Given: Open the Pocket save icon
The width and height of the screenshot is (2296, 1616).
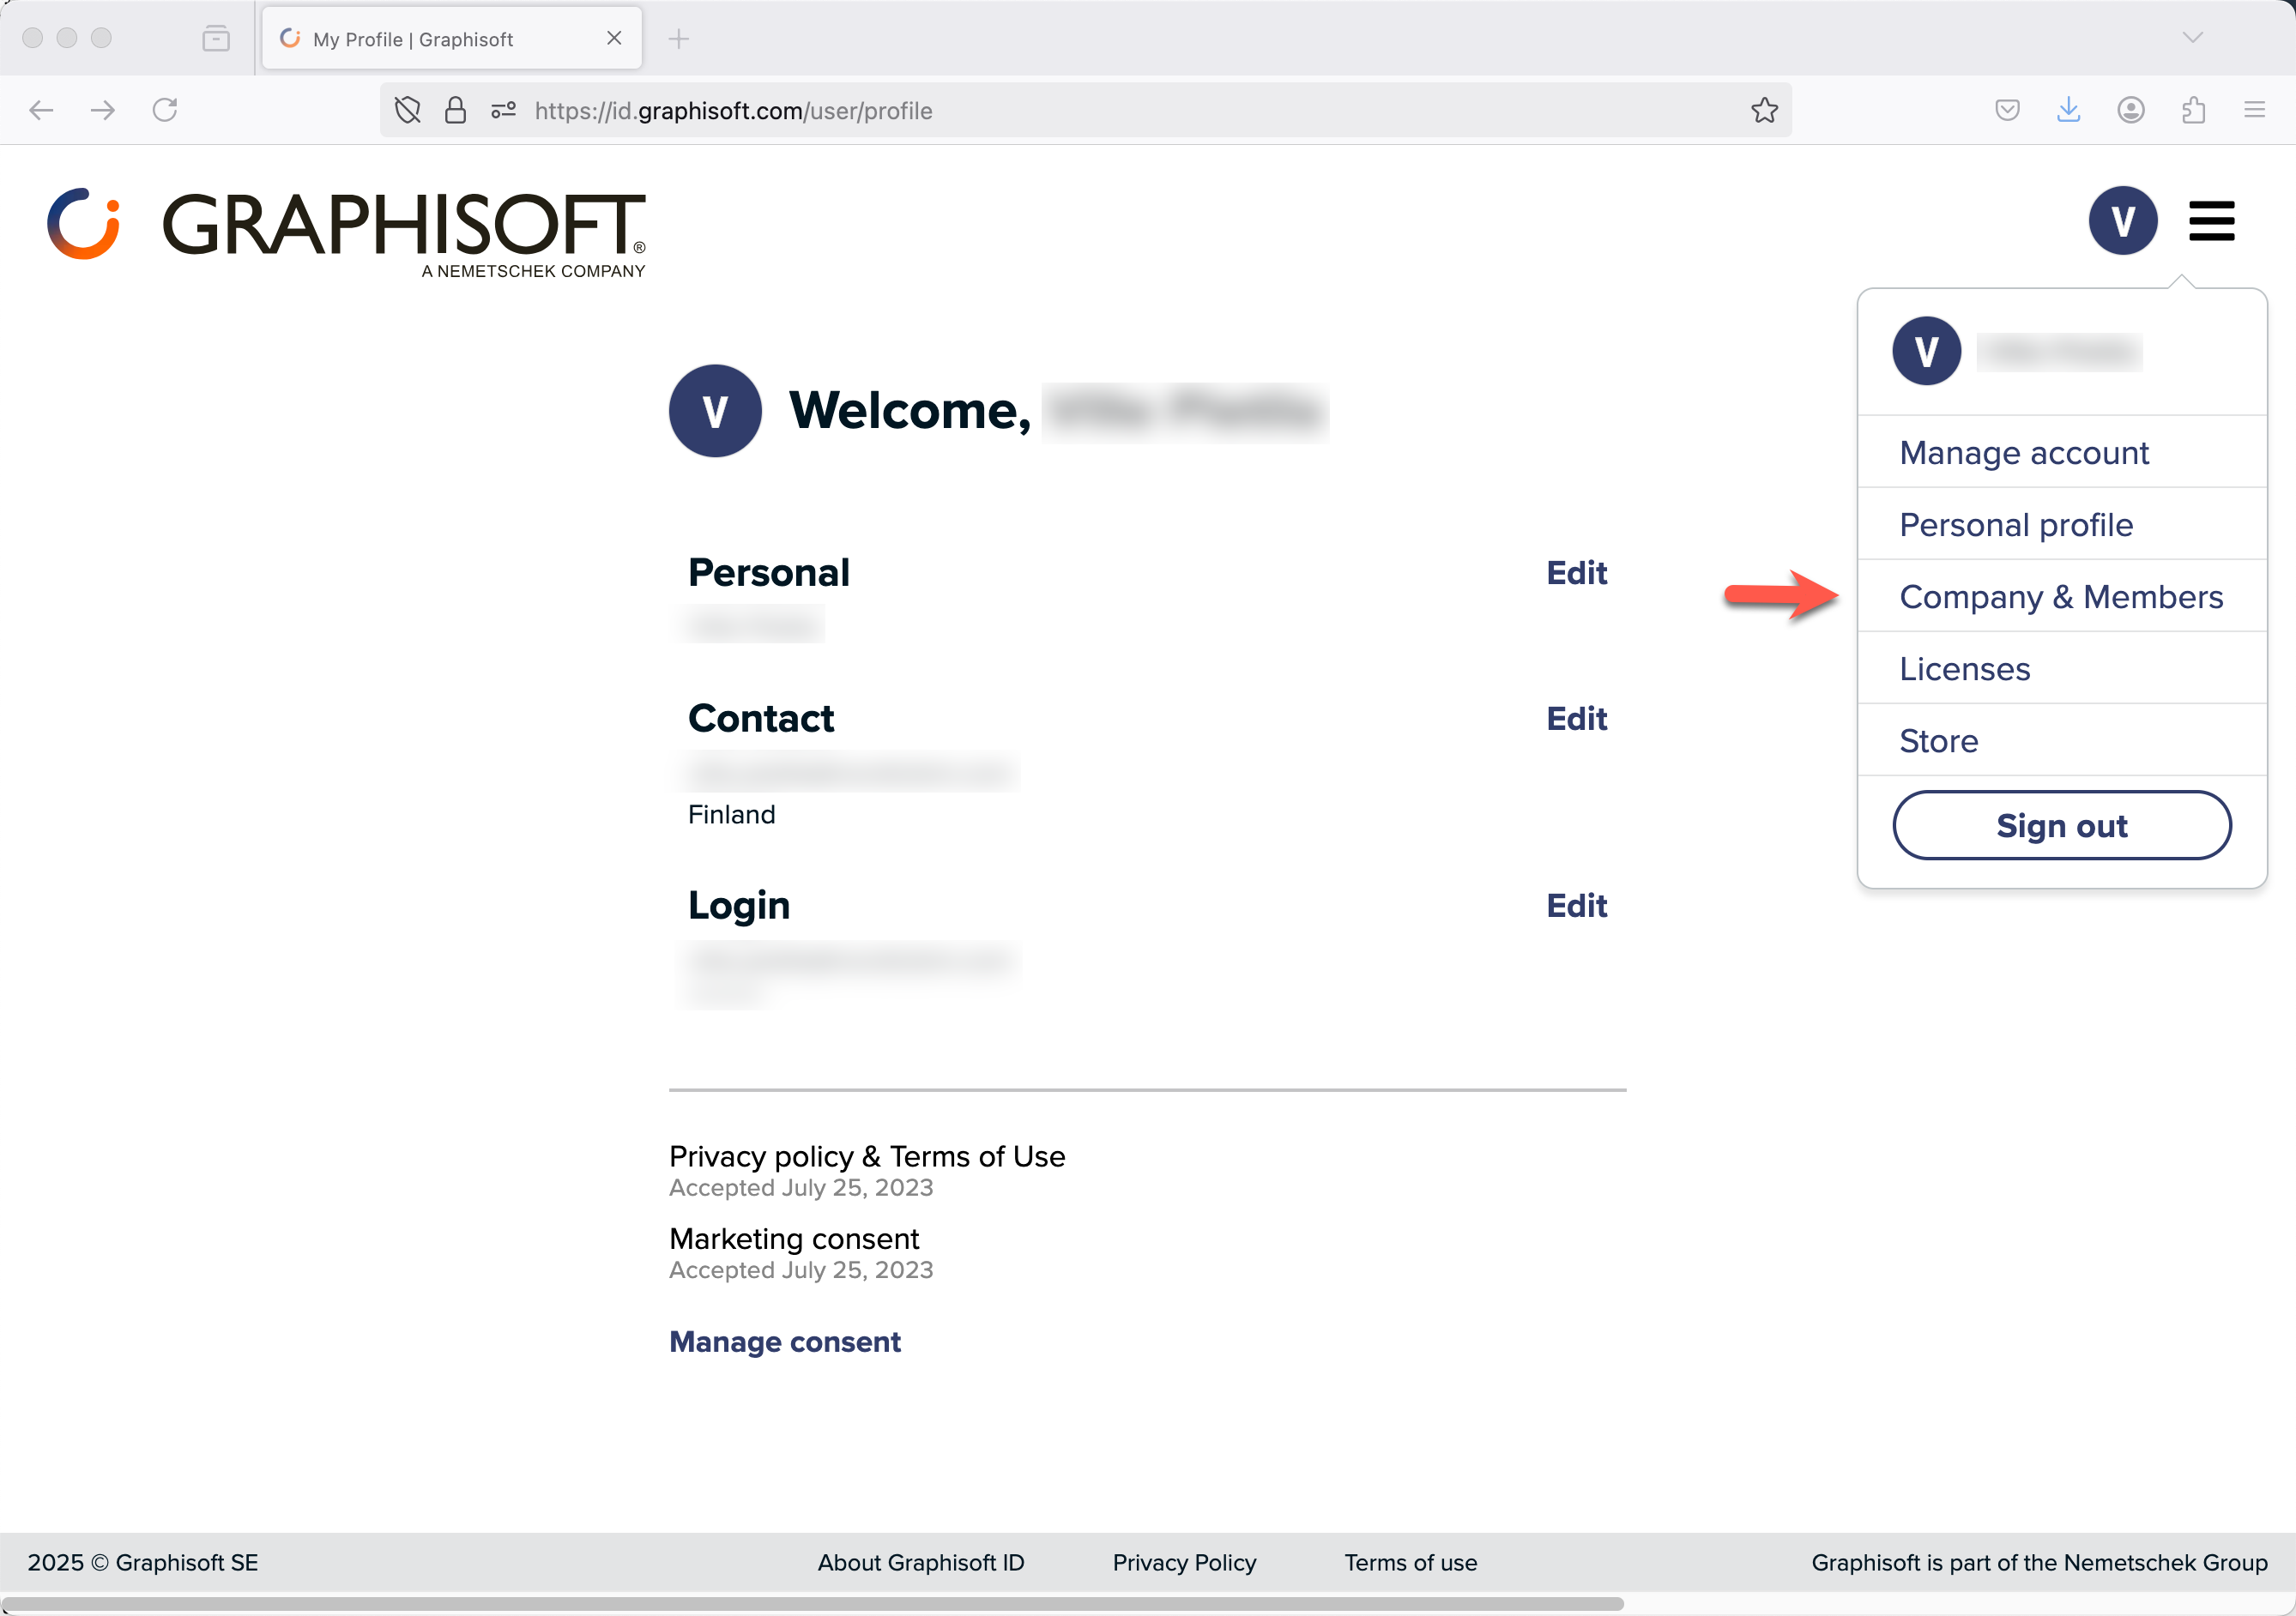Looking at the screenshot, I should [2007, 110].
